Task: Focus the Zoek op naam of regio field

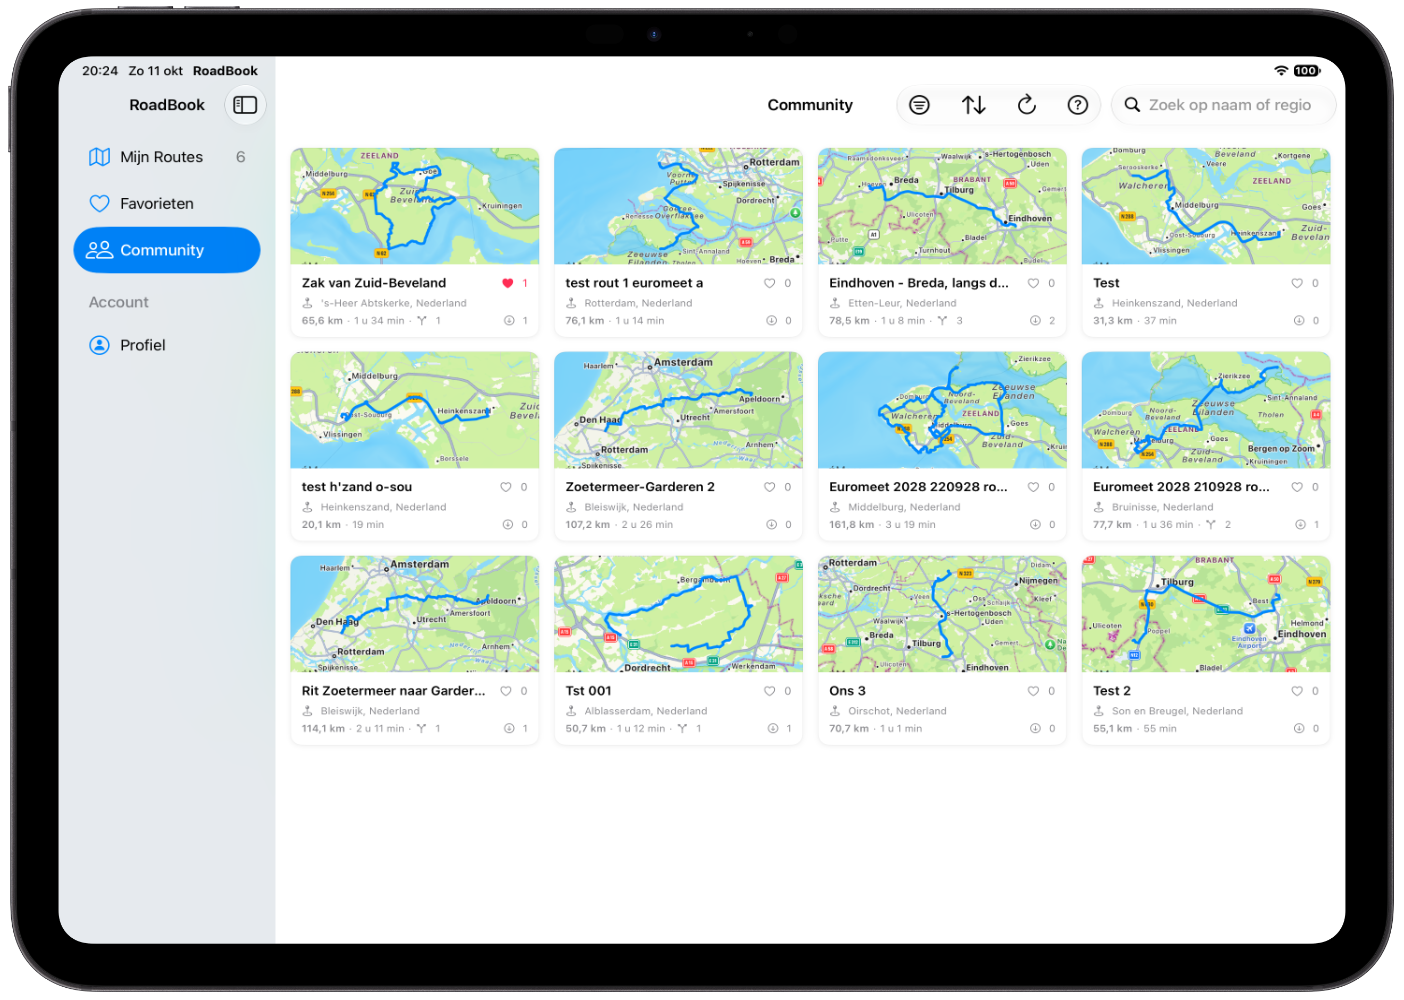Action: tap(1224, 105)
